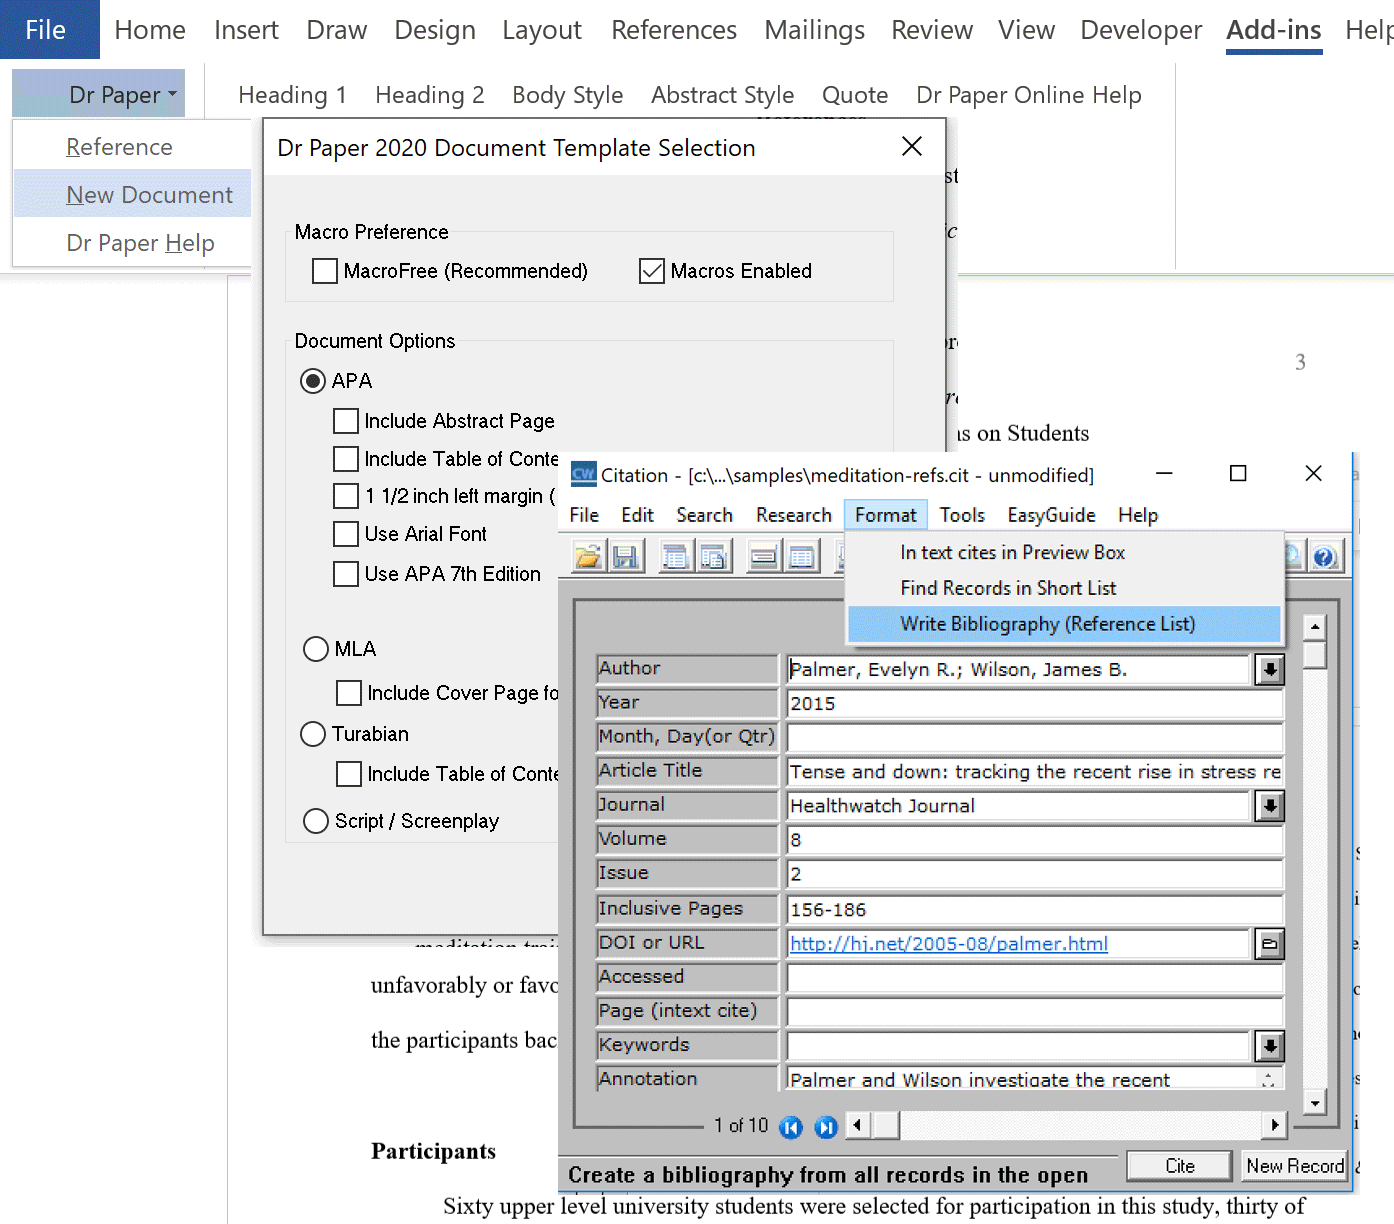Viewport: 1394px width, 1224px height.
Task: Check Include Abstract Page option
Action: coord(346,421)
